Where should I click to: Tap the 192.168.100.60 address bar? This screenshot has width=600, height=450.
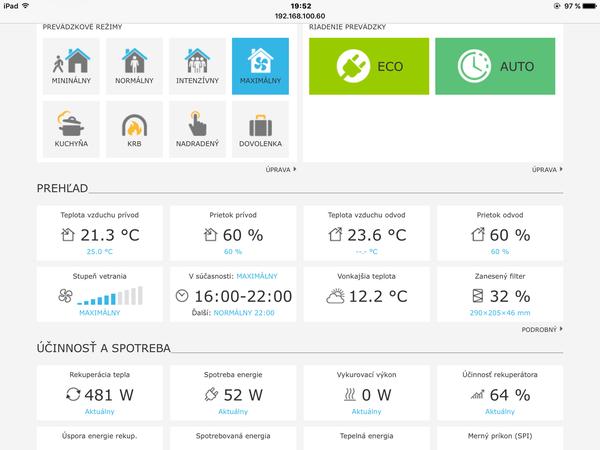pos(300,16)
